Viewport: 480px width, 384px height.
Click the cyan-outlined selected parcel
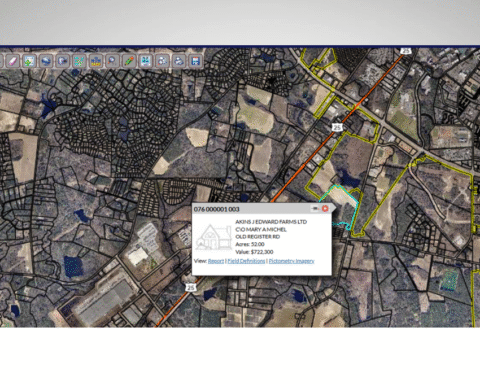point(343,197)
